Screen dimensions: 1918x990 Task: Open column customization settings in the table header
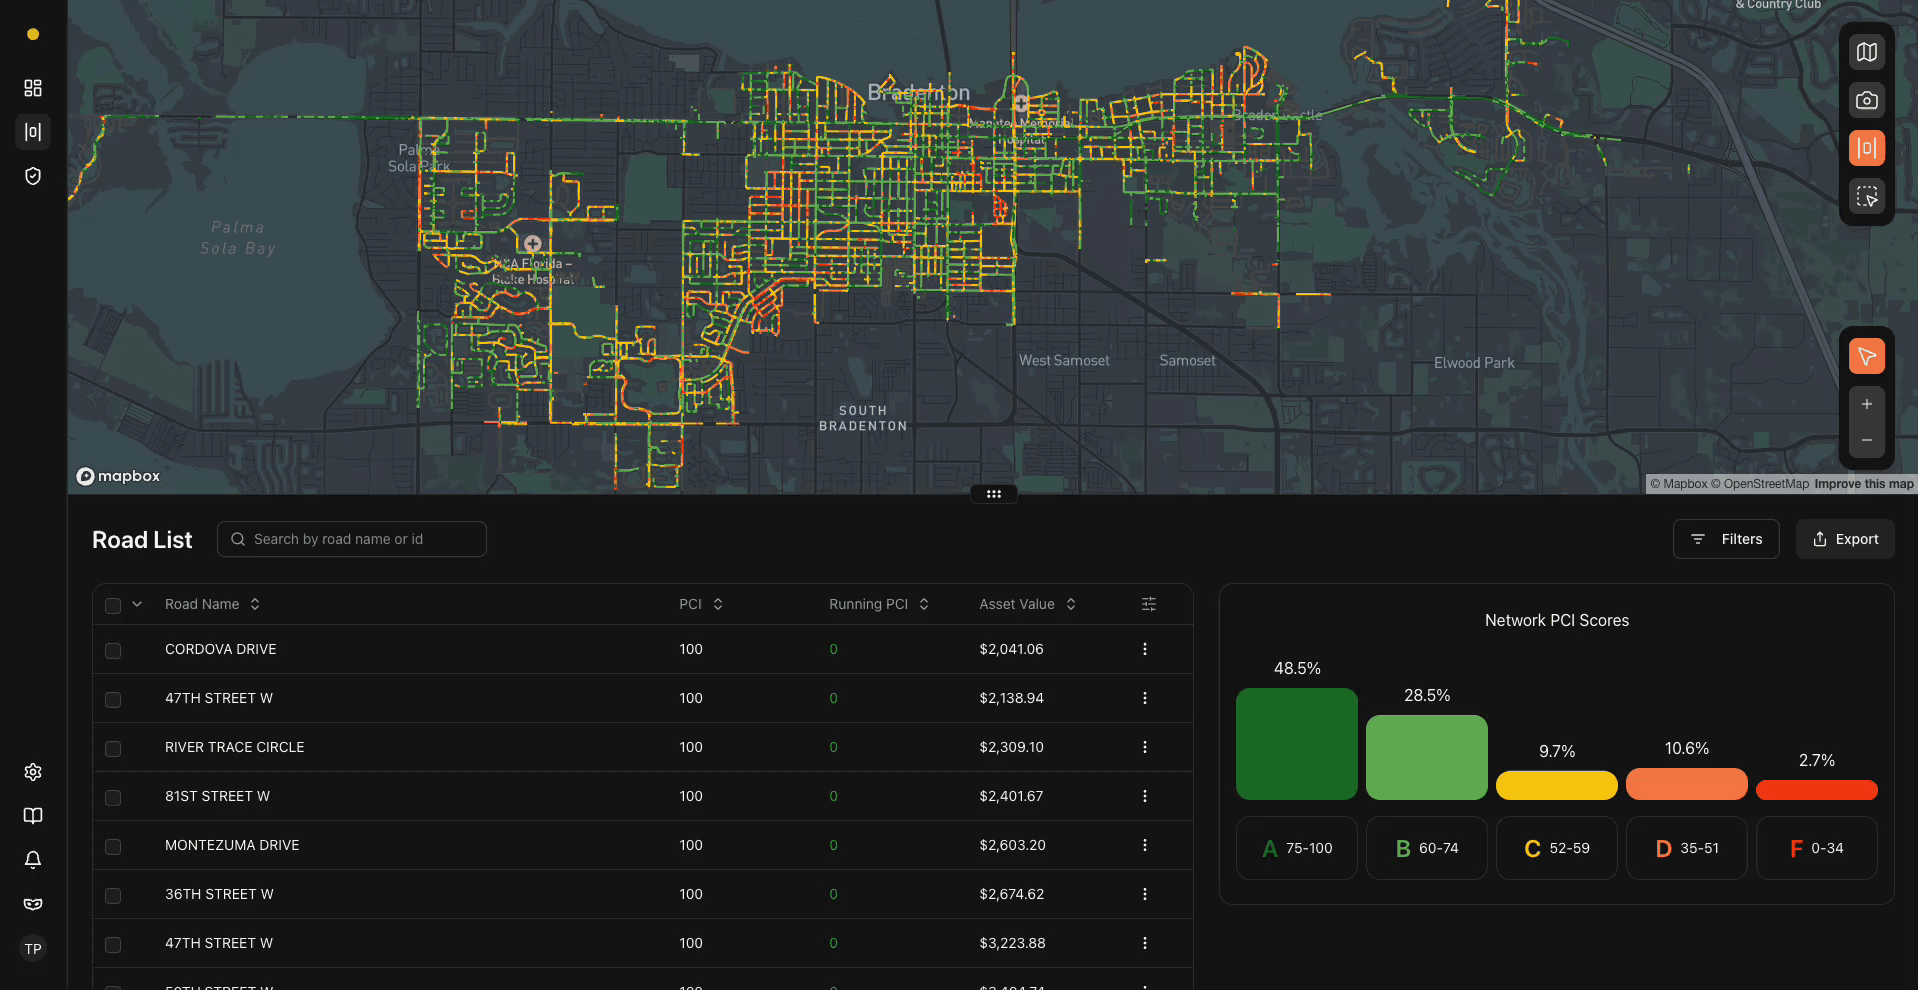click(1148, 604)
